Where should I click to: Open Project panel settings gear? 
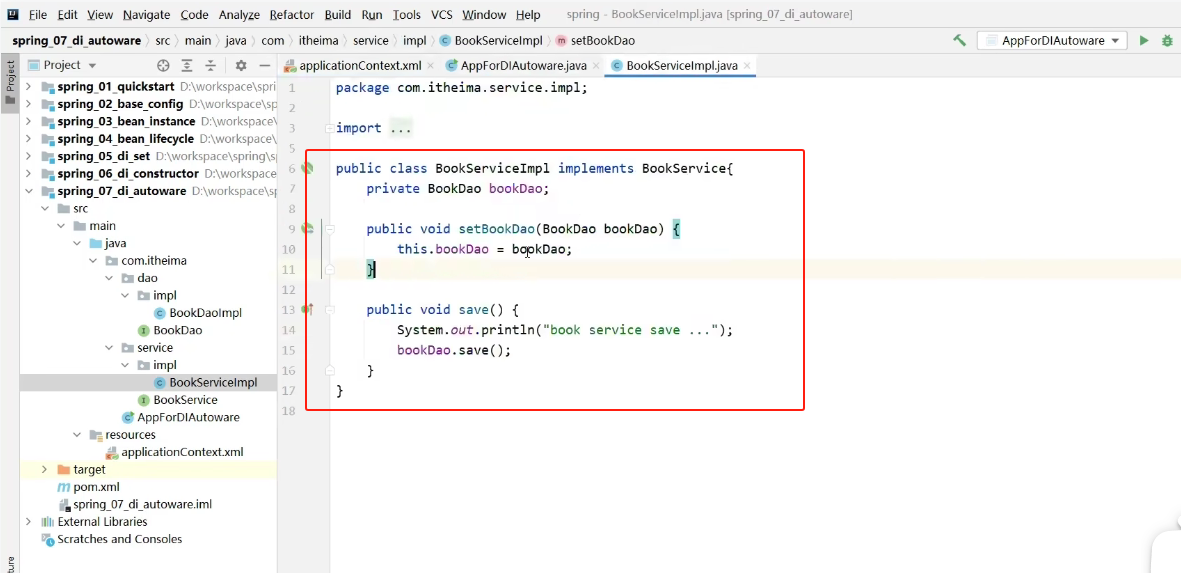(x=241, y=66)
